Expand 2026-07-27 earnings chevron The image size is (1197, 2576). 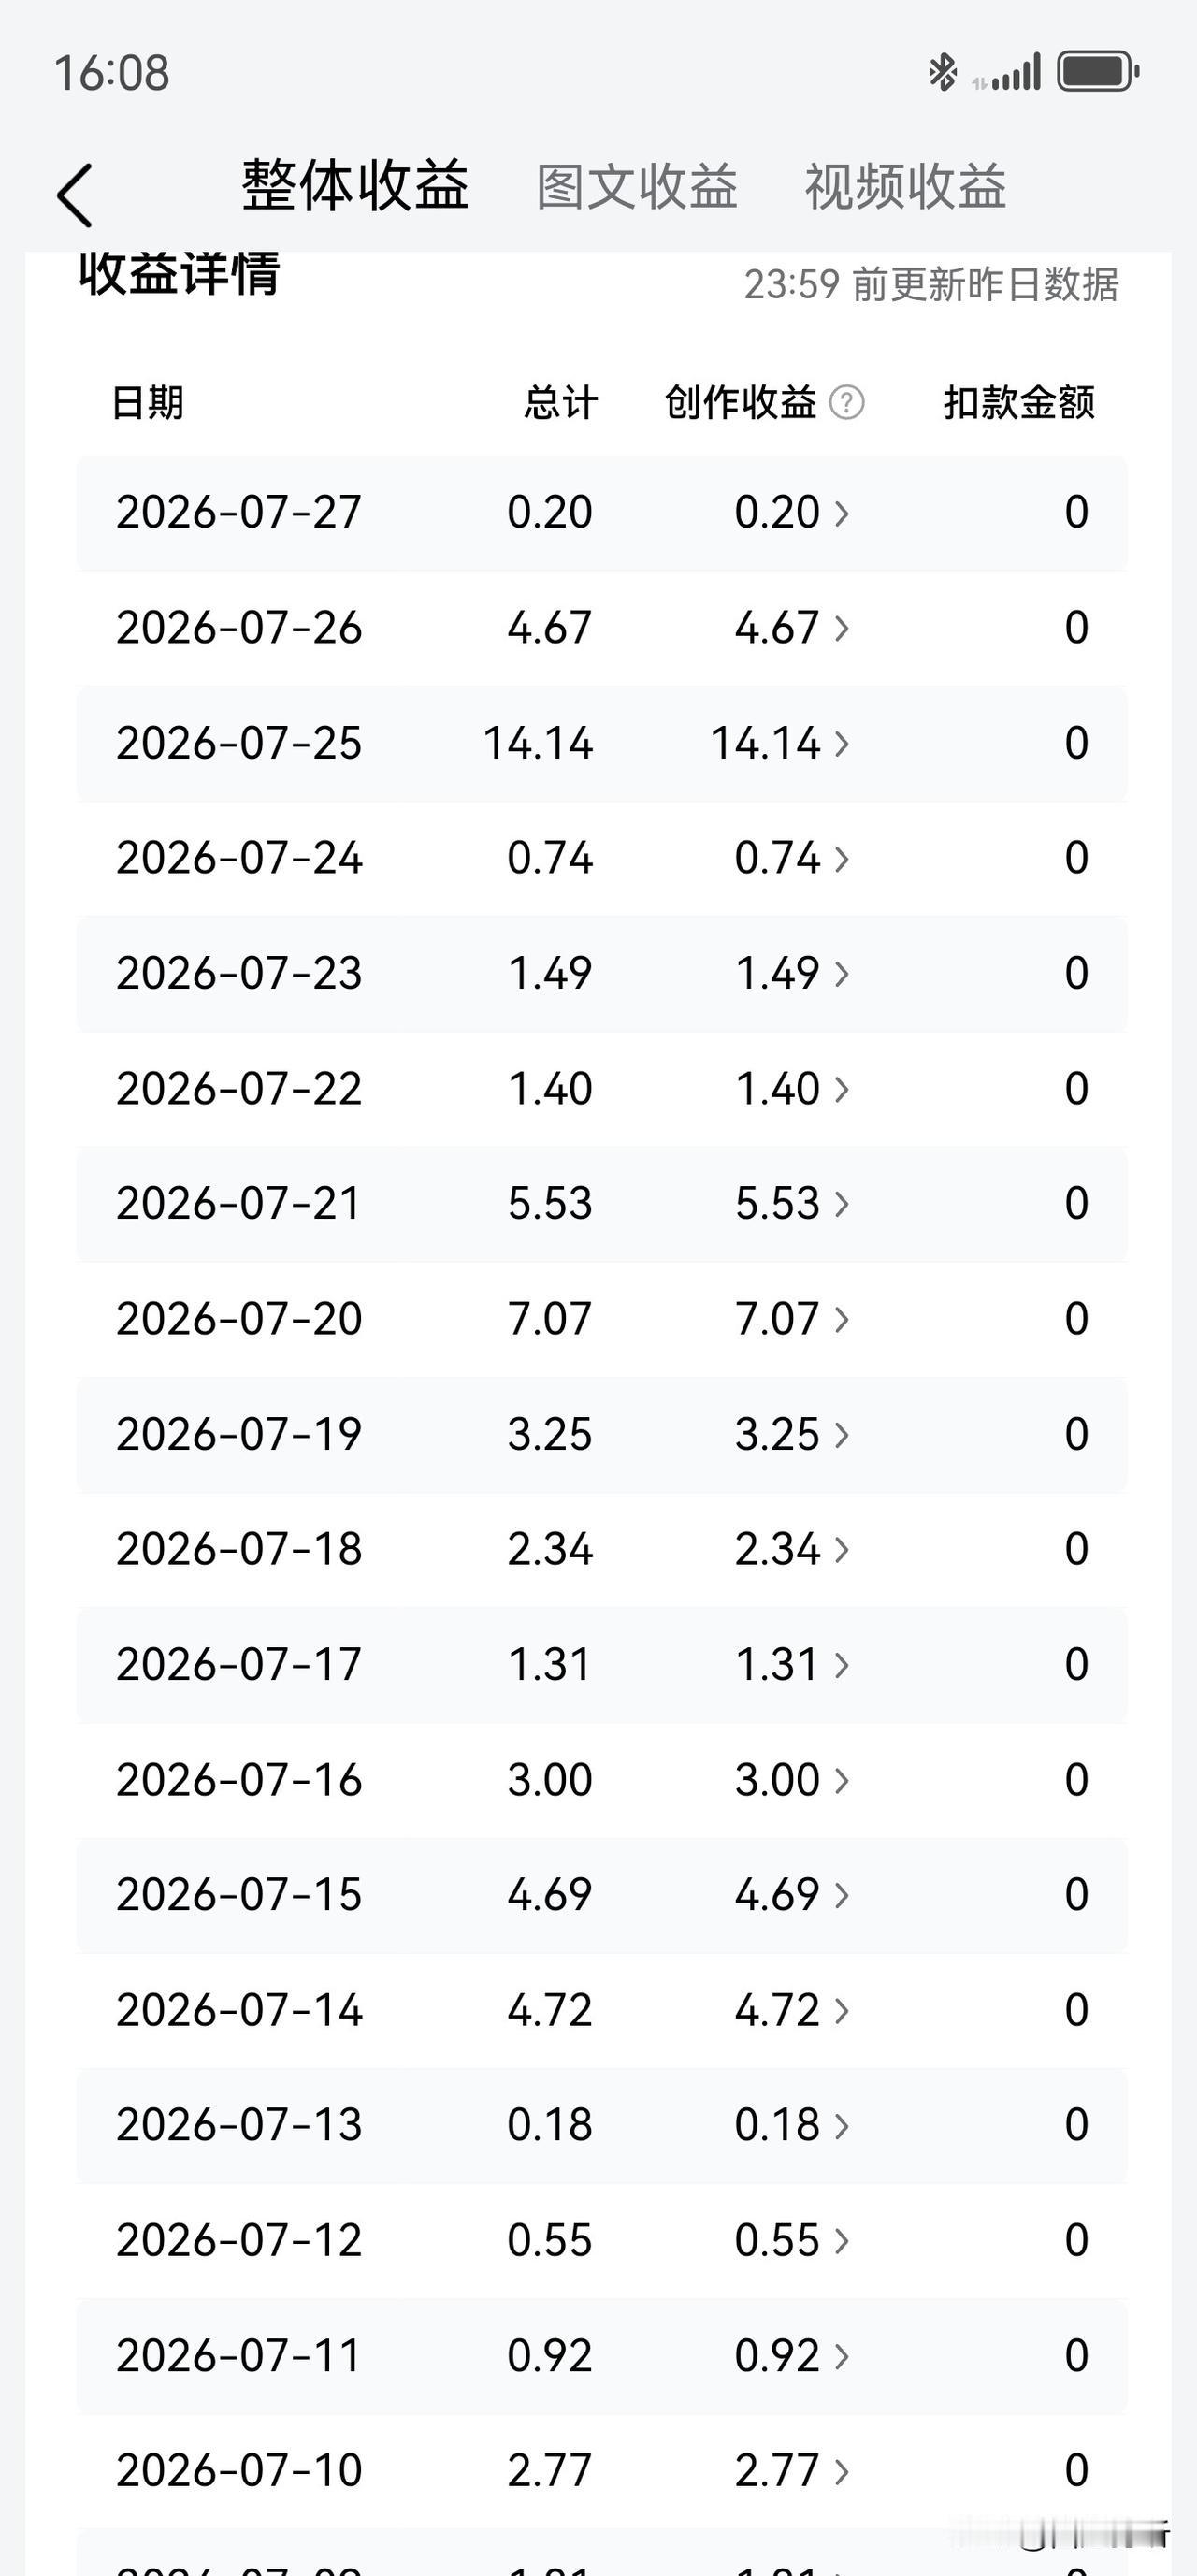click(x=842, y=513)
